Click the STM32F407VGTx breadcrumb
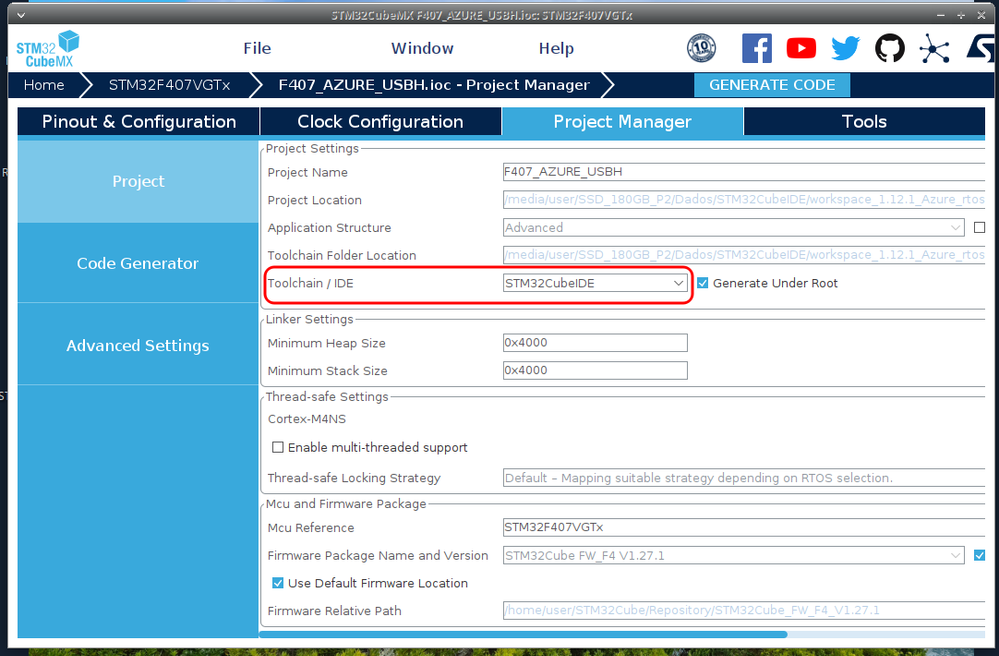The image size is (999, 656). click(169, 85)
